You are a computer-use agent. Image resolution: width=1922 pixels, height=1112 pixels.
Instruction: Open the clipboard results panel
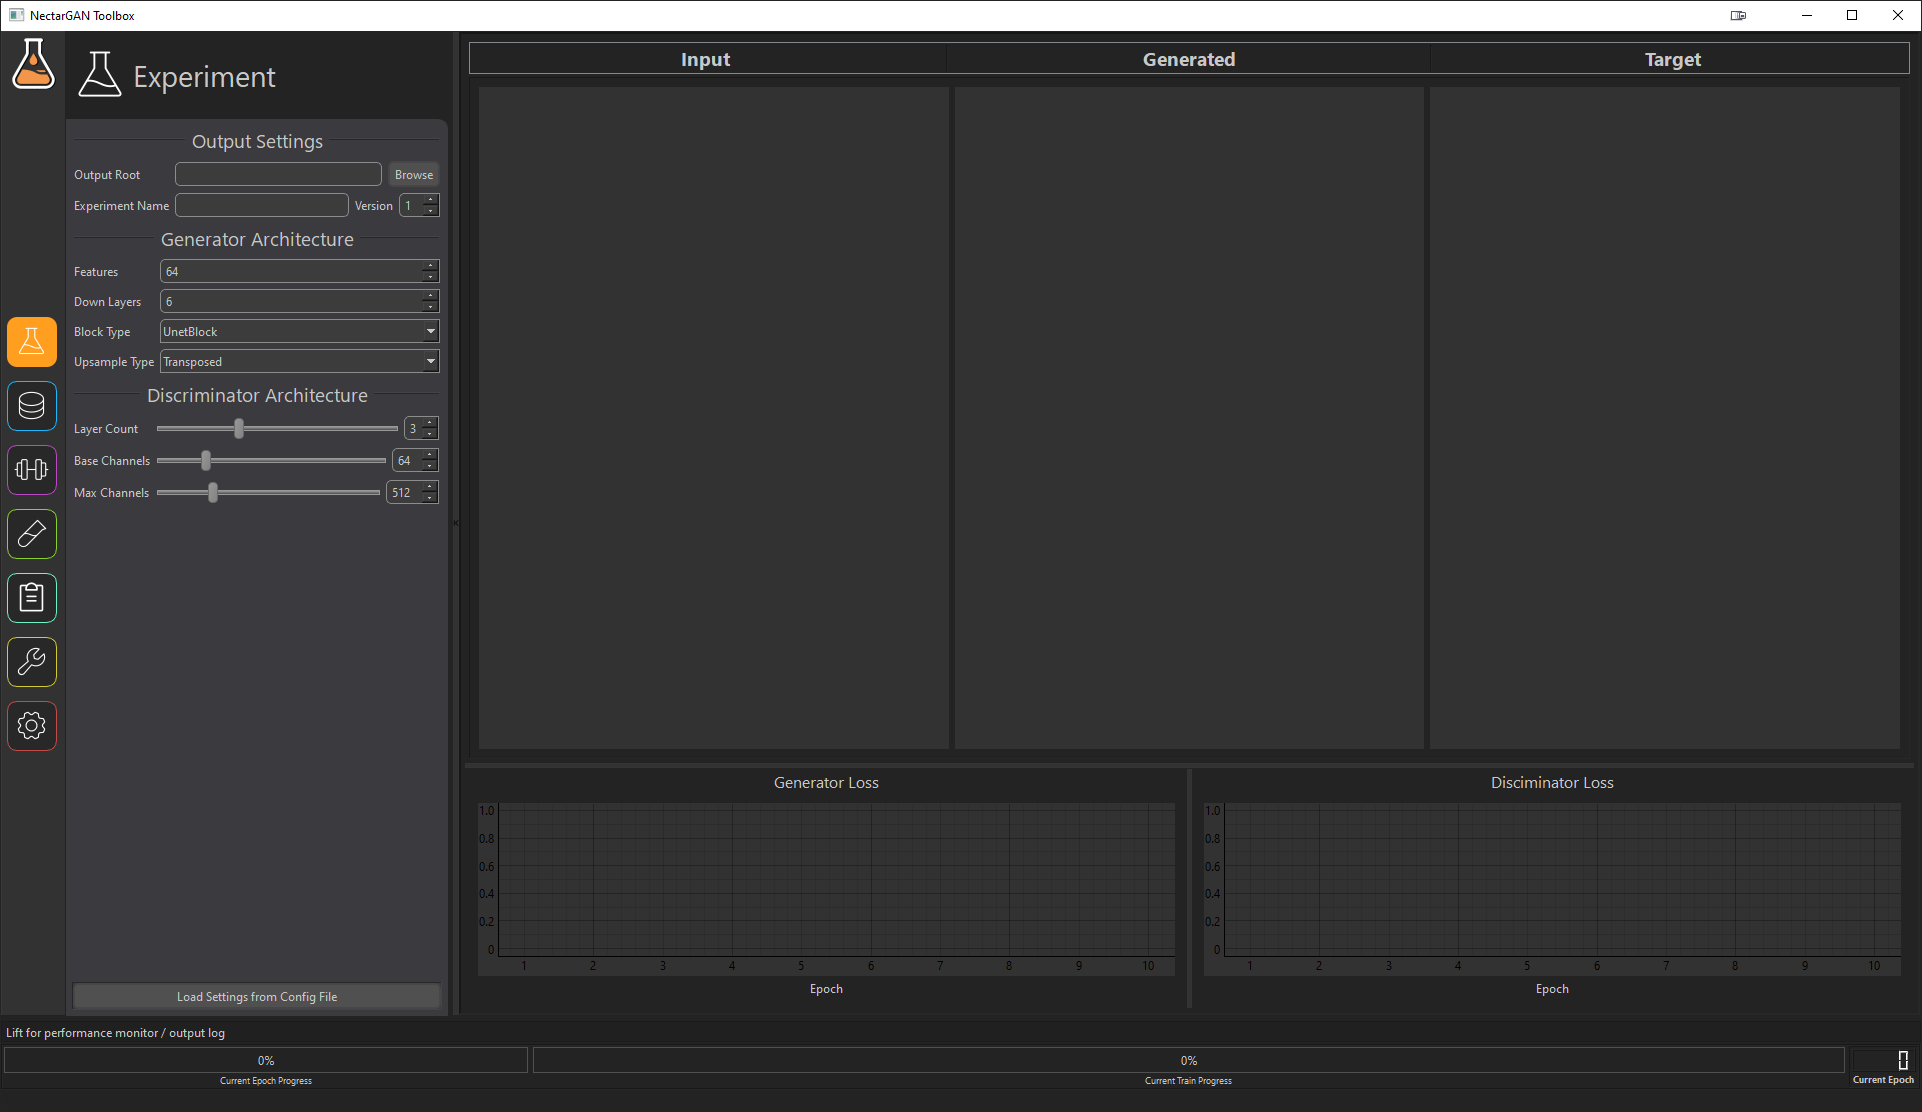31,597
